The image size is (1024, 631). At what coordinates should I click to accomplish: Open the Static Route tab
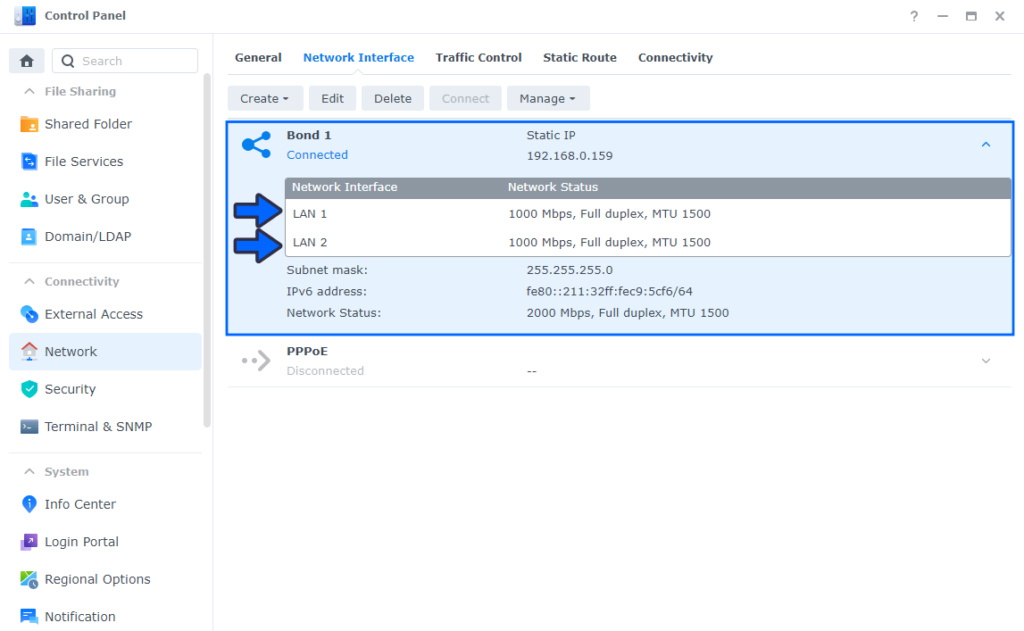pos(580,57)
